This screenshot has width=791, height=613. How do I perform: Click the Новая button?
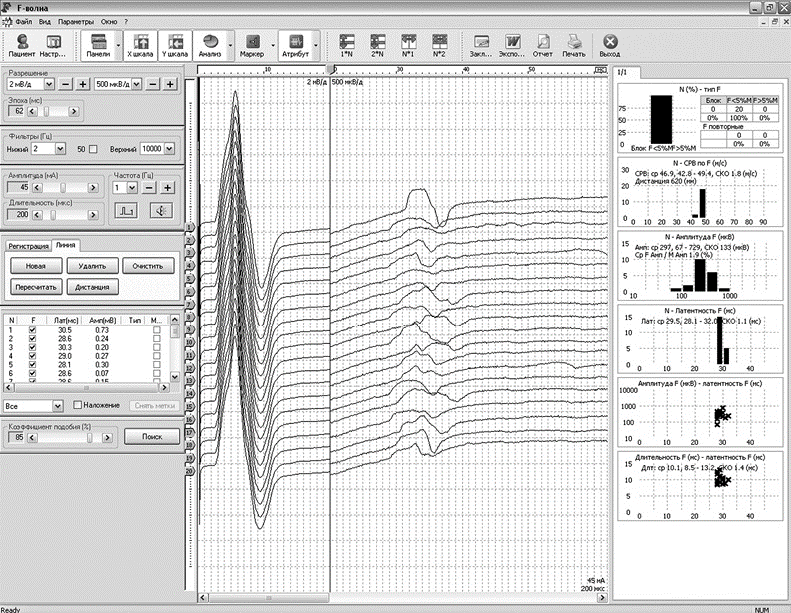[x=36, y=266]
